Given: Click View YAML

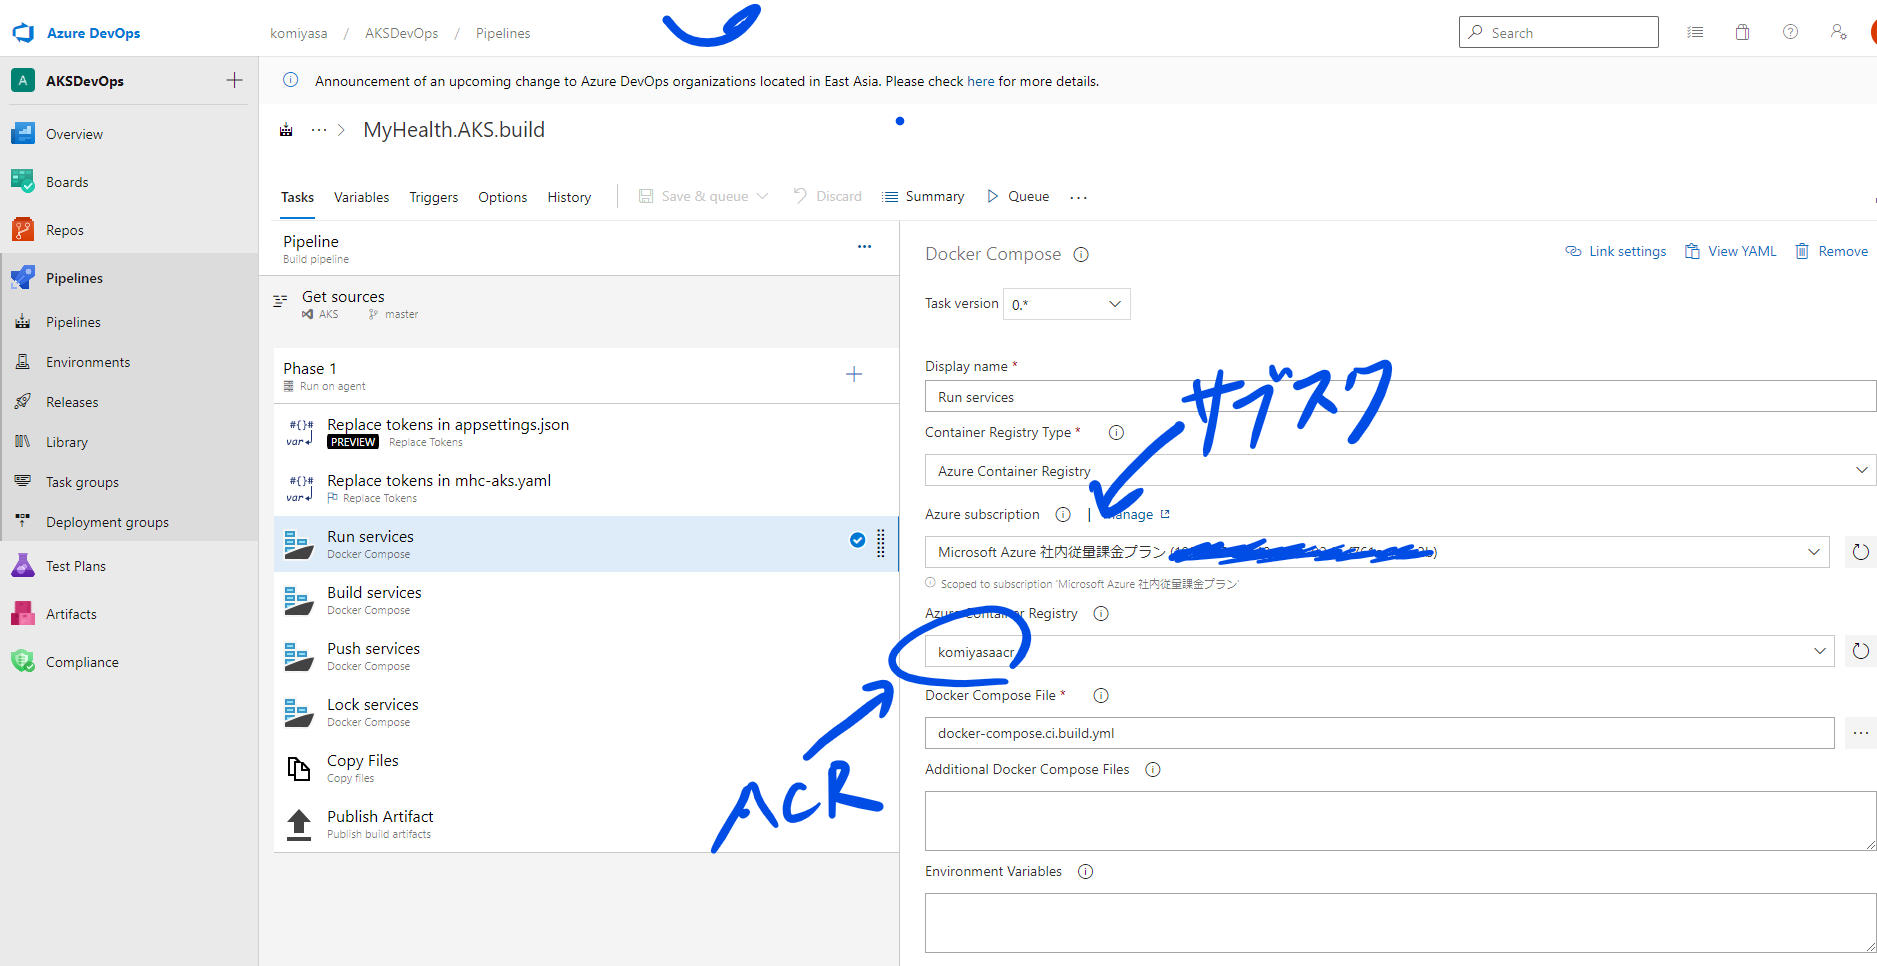Looking at the screenshot, I should [1731, 251].
